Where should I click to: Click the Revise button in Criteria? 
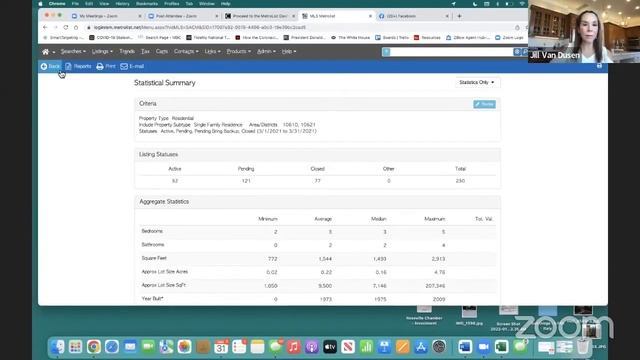point(484,104)
